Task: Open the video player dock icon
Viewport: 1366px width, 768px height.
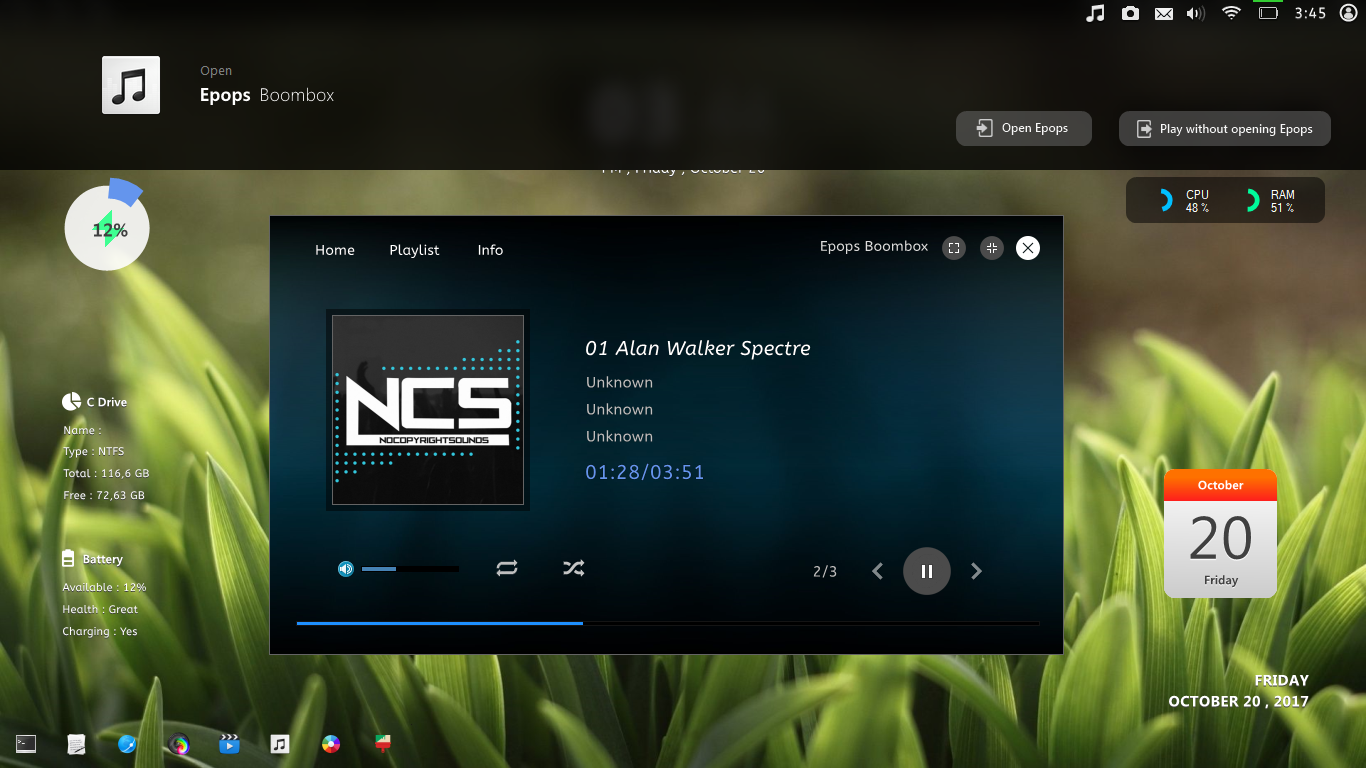Action: tap(229, 743)
